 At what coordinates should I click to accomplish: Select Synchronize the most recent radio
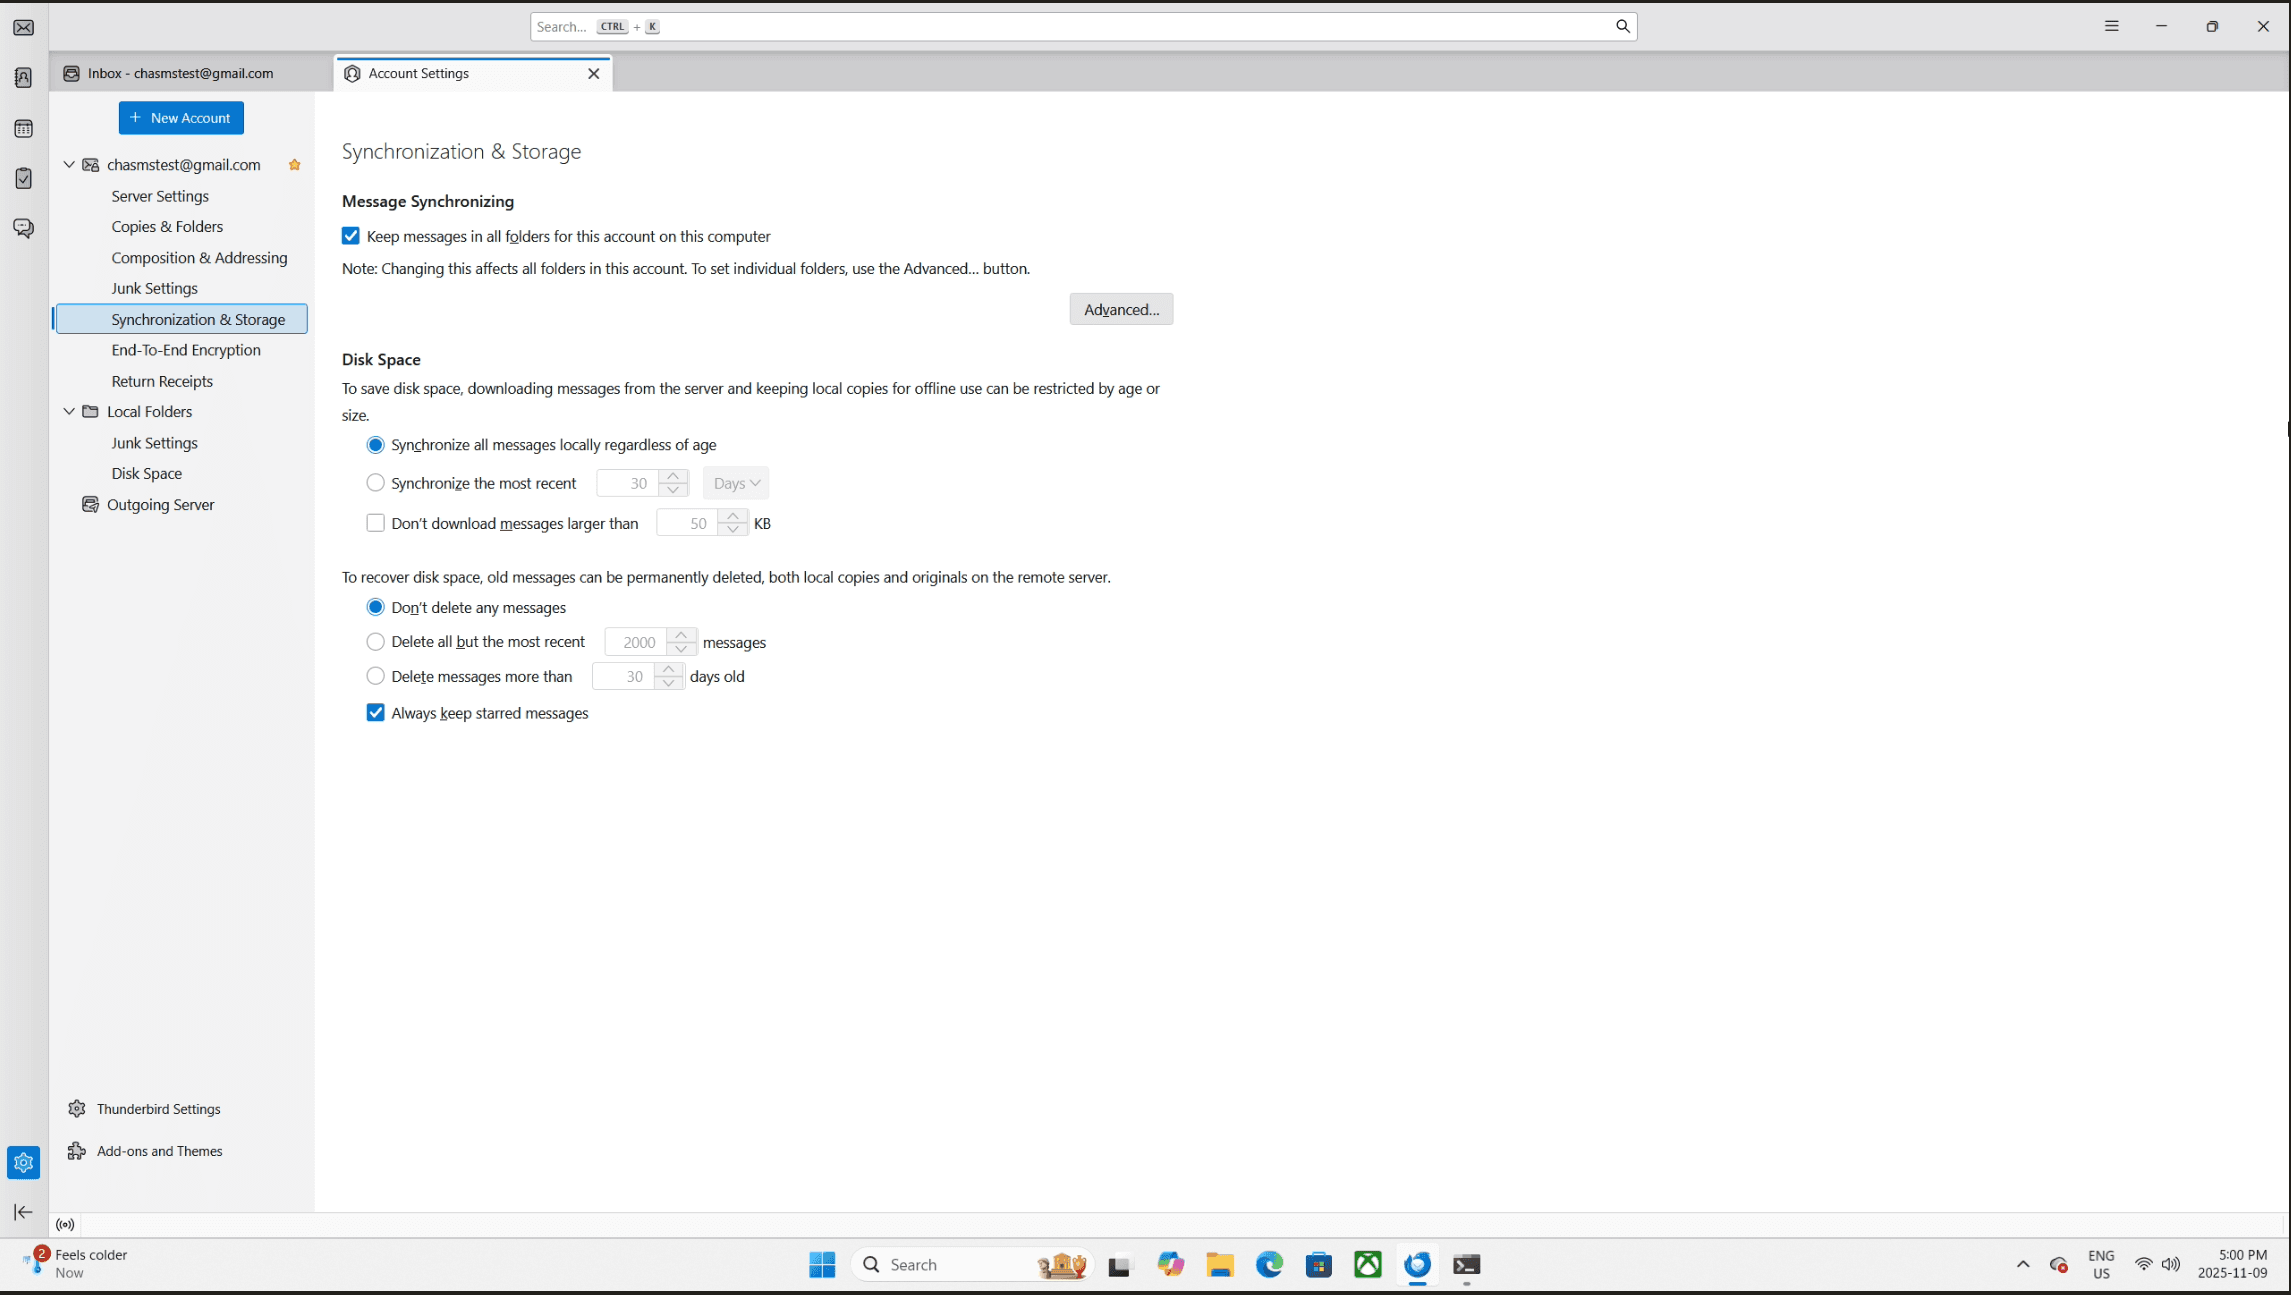click(x=376, y=483)
